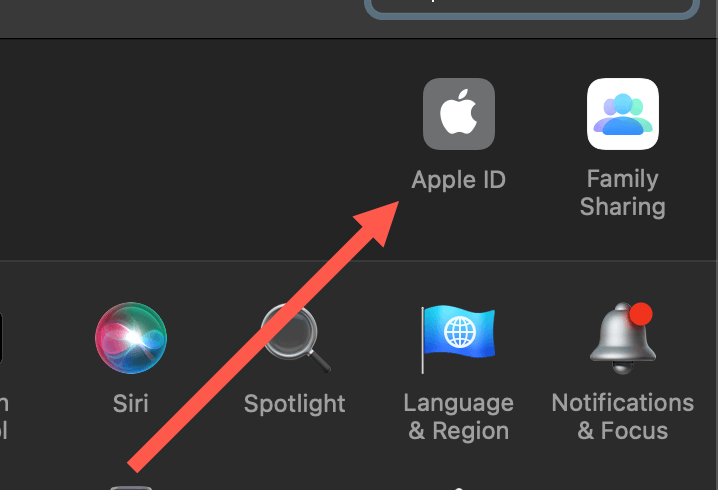Click the red badge on the bell

click(641, 314)
